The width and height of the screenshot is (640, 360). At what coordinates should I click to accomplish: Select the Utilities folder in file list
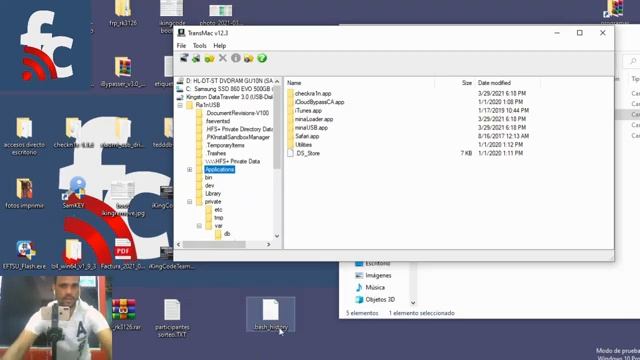point(303,145)
